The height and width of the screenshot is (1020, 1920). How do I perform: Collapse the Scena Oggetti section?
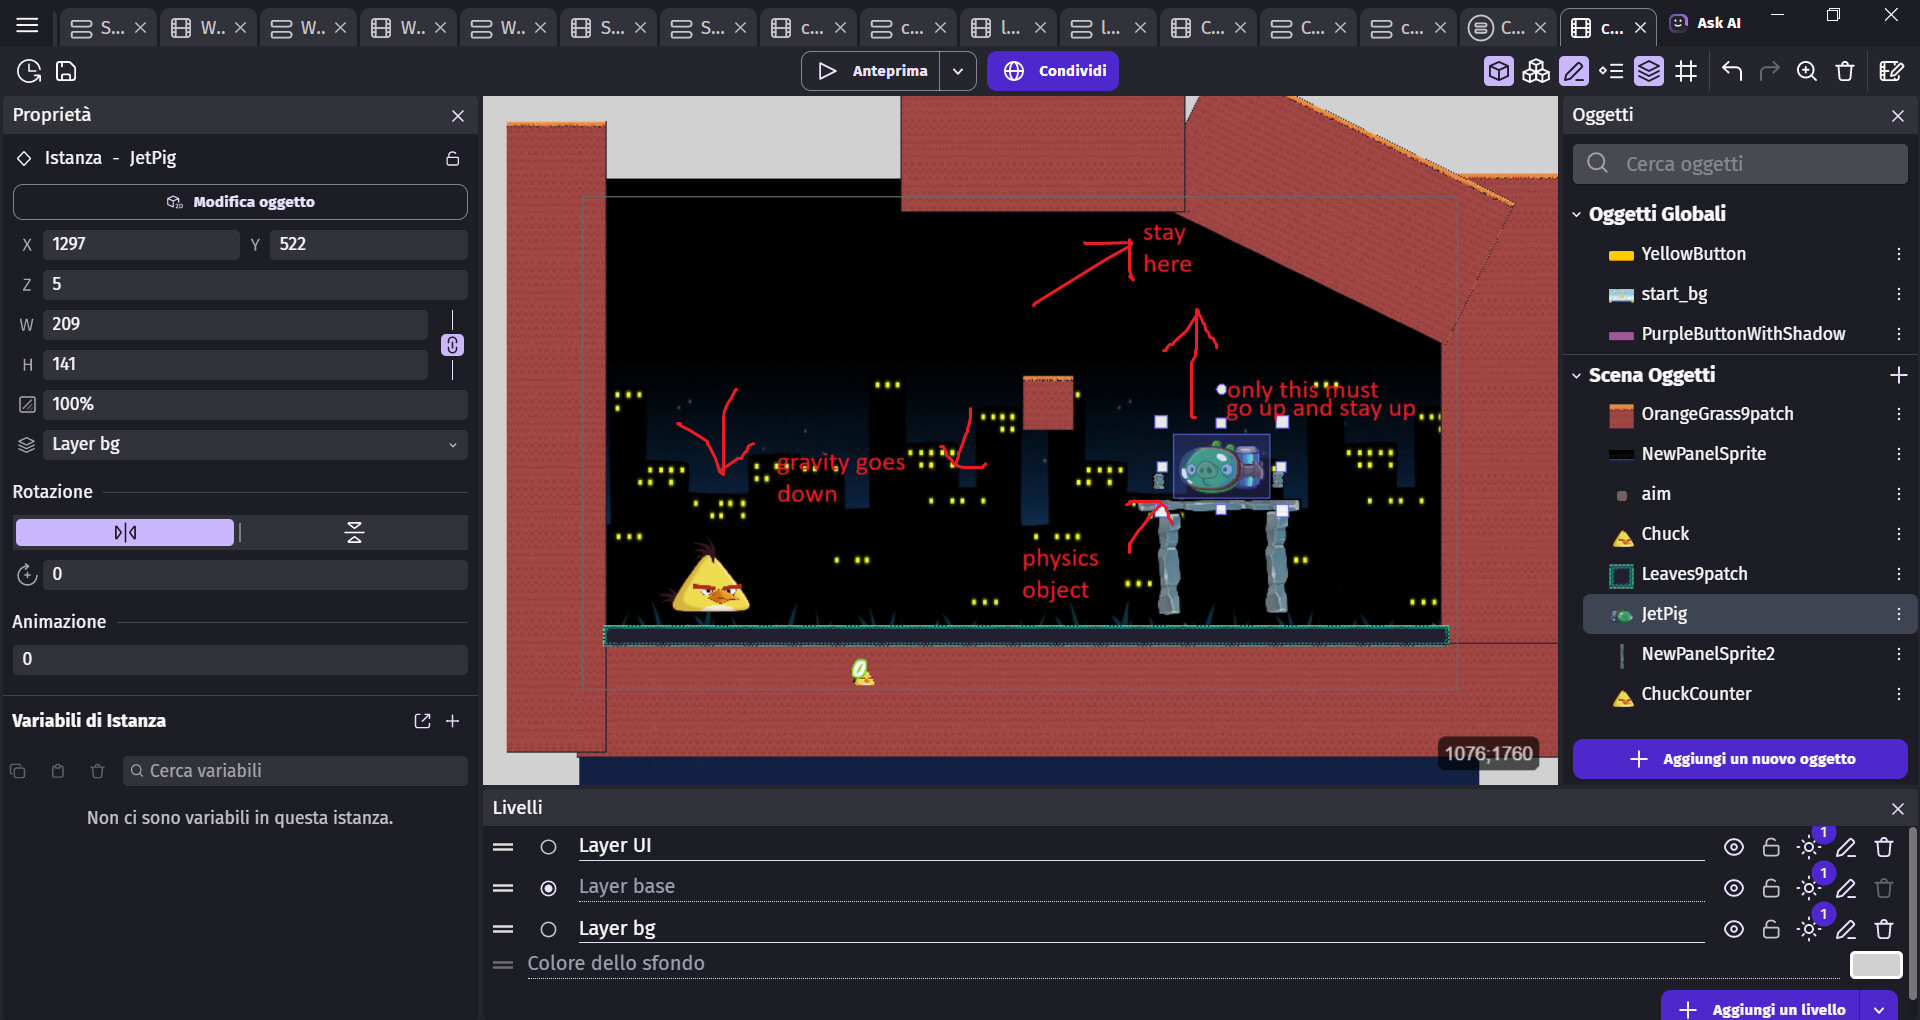coord(1577,376)
